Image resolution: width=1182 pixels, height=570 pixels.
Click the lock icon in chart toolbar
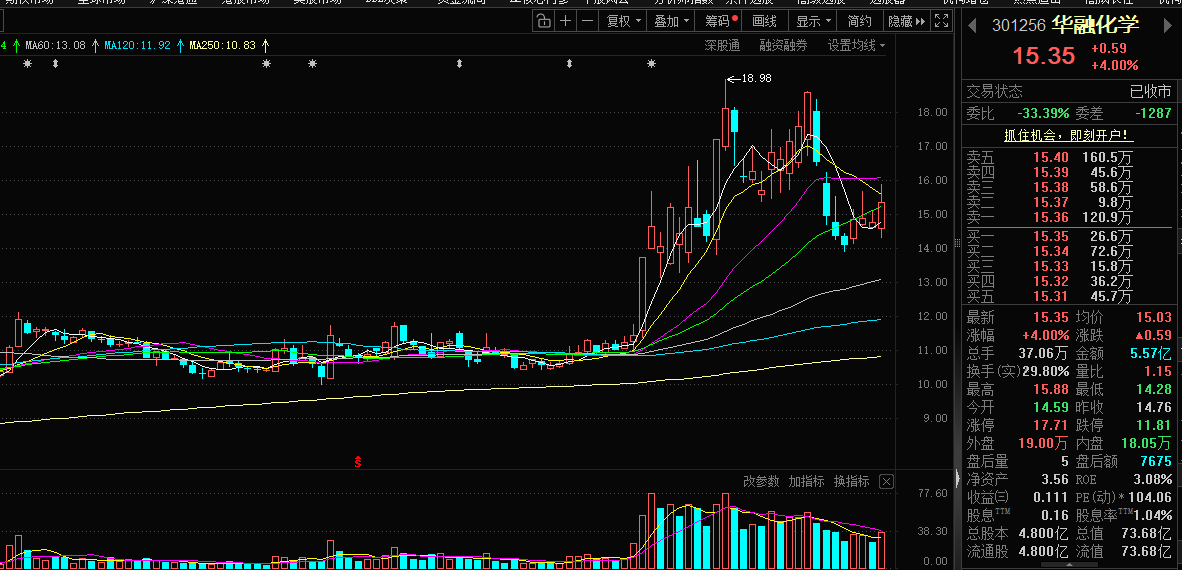coord(544,21)
